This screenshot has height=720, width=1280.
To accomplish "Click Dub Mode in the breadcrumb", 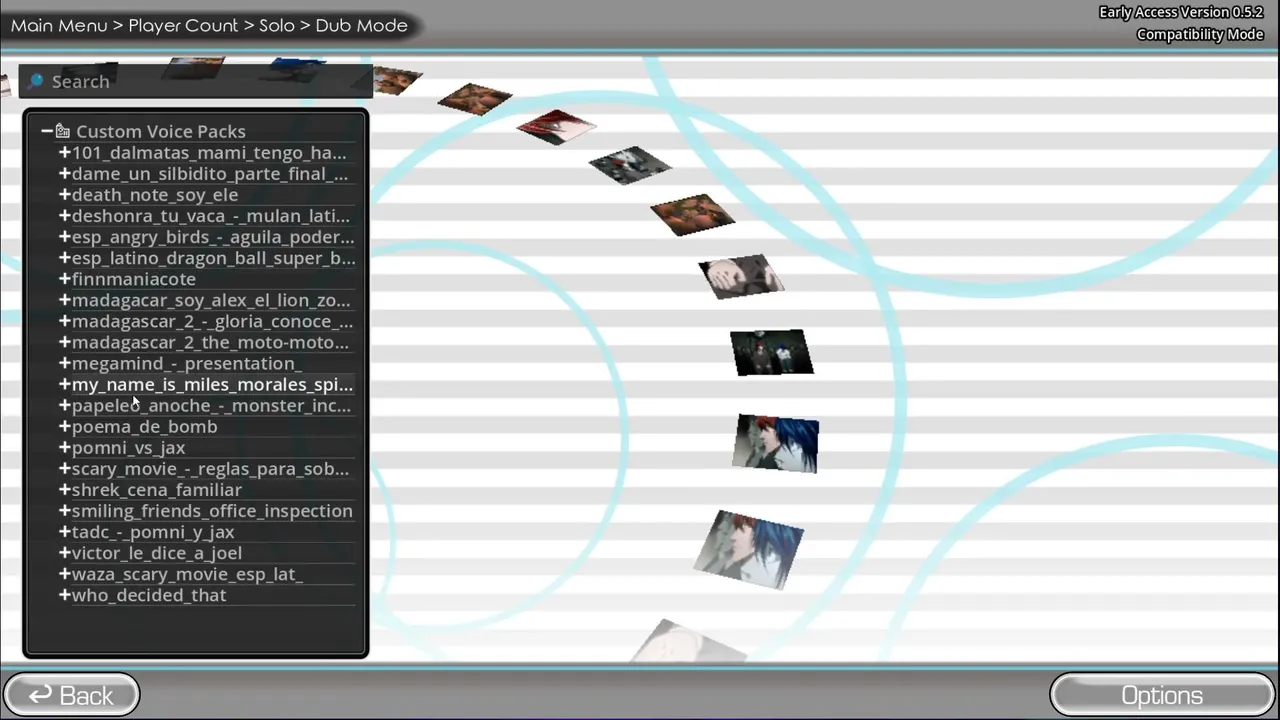I will (362, 25).
